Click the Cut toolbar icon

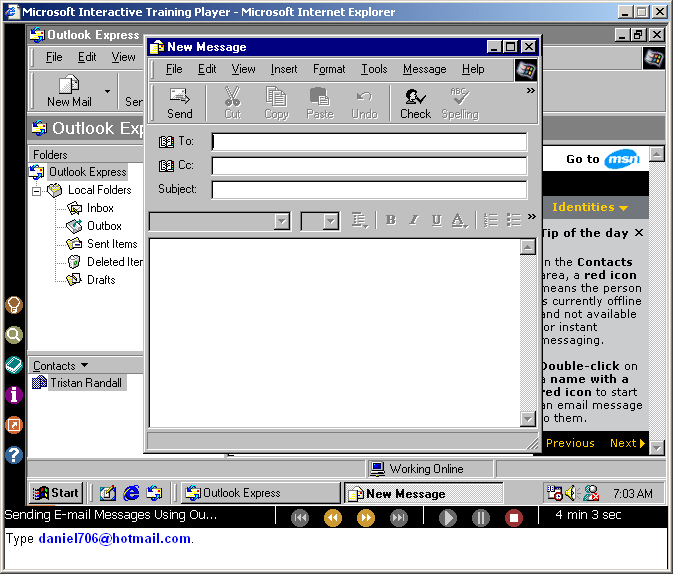(x=233, y=103)
